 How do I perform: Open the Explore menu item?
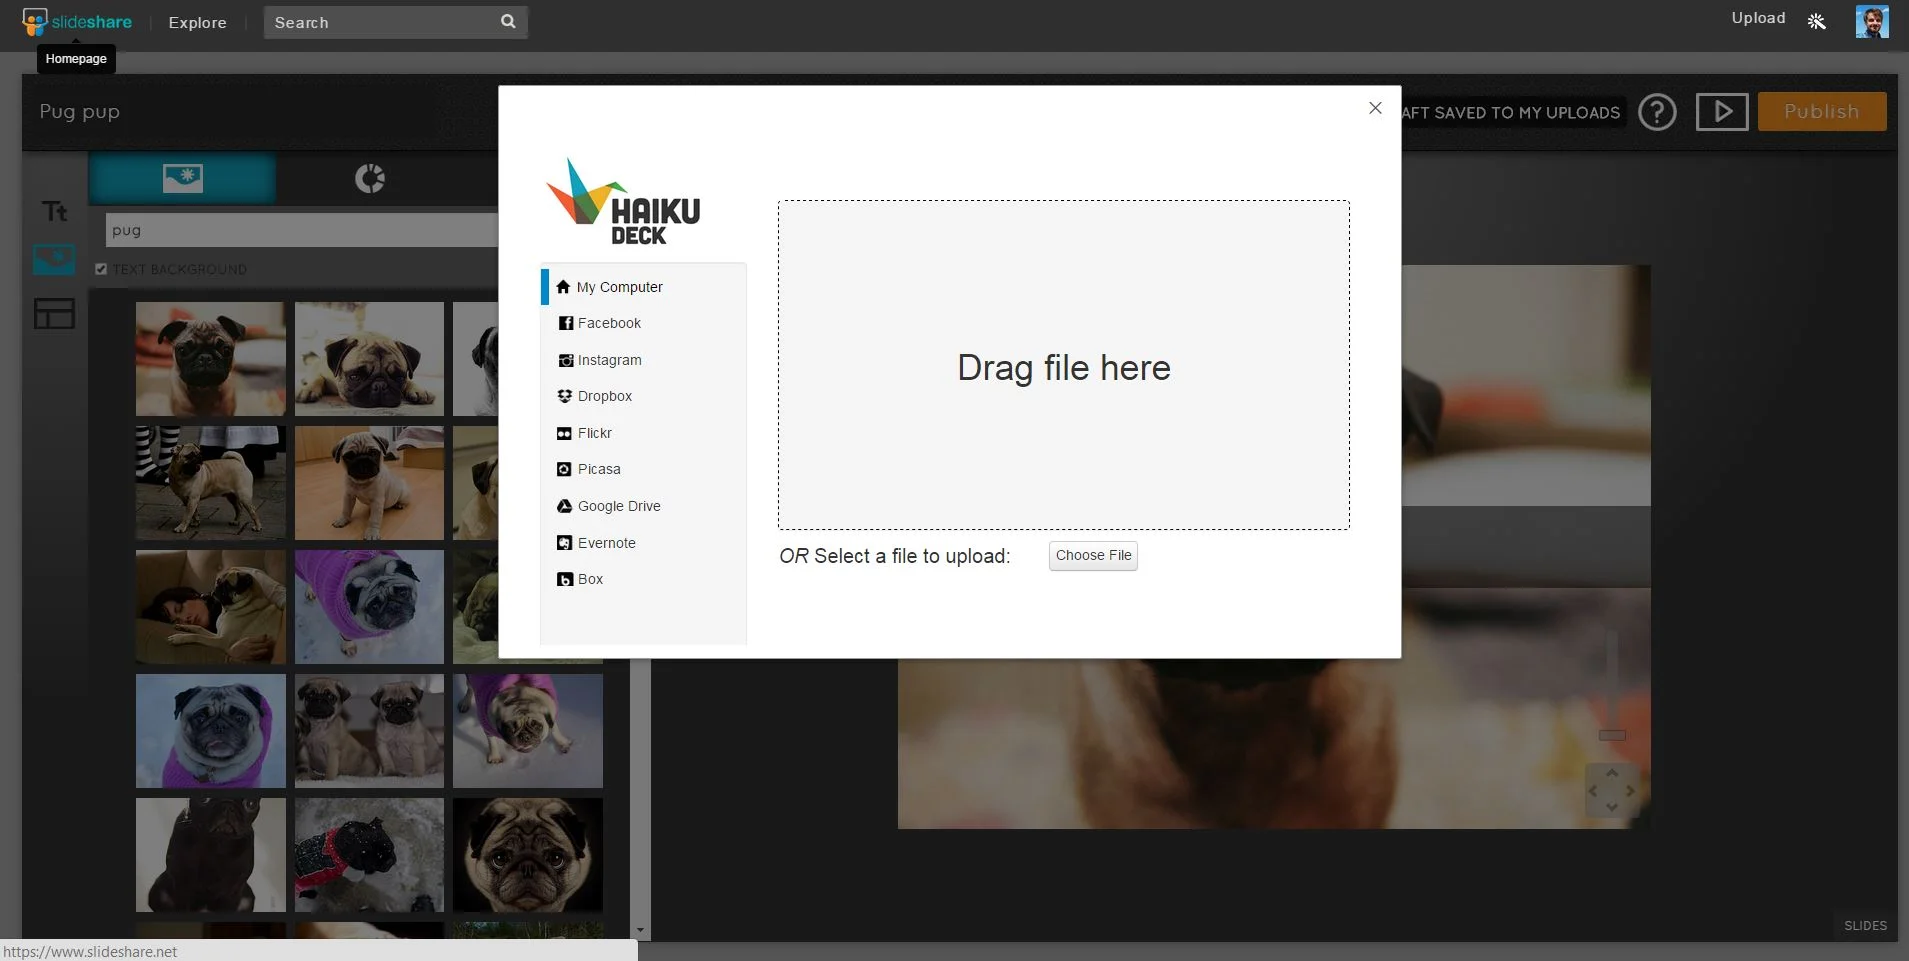[x=197, y=22]
